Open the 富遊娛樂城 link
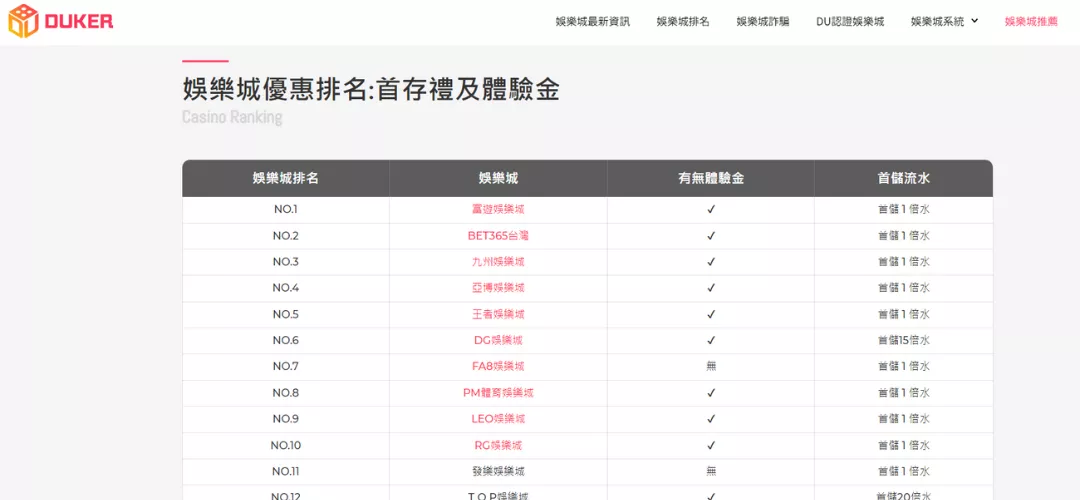Screen dimensions: 1080x500 coord(498,209)
